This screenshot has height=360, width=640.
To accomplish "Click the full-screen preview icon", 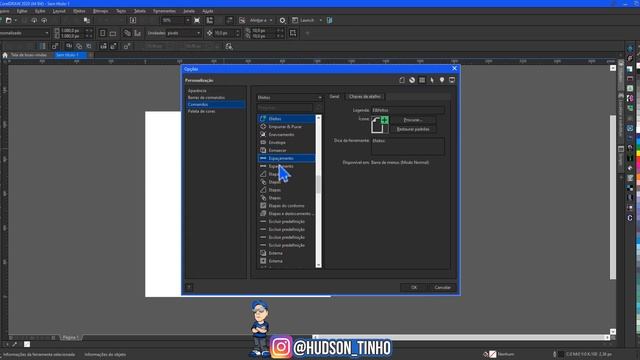I will [x=197, y=20].
